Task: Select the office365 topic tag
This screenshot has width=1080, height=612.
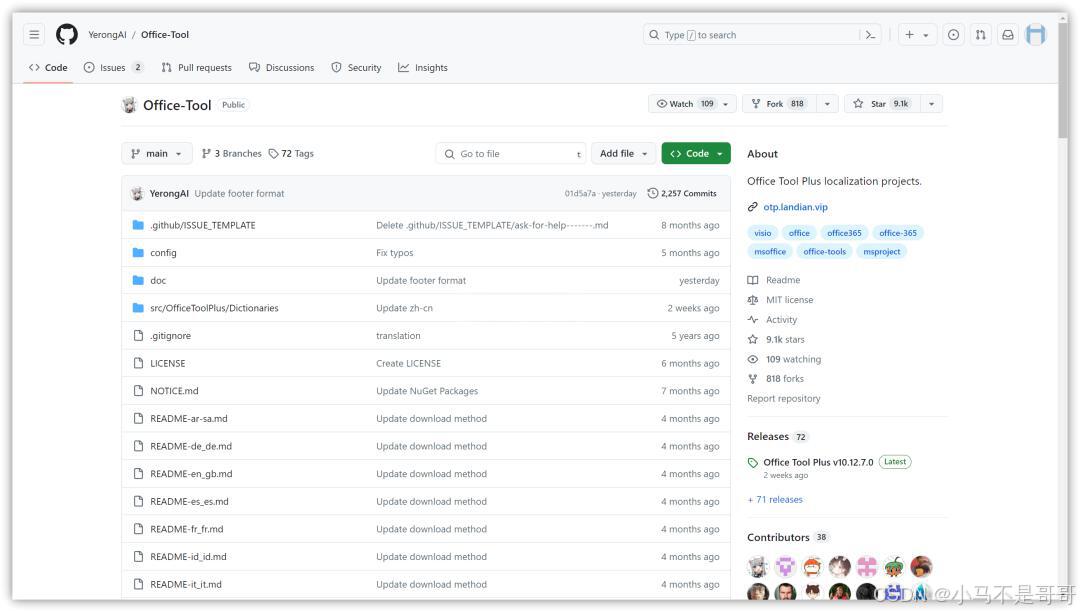Action: (x=844, y=233)
